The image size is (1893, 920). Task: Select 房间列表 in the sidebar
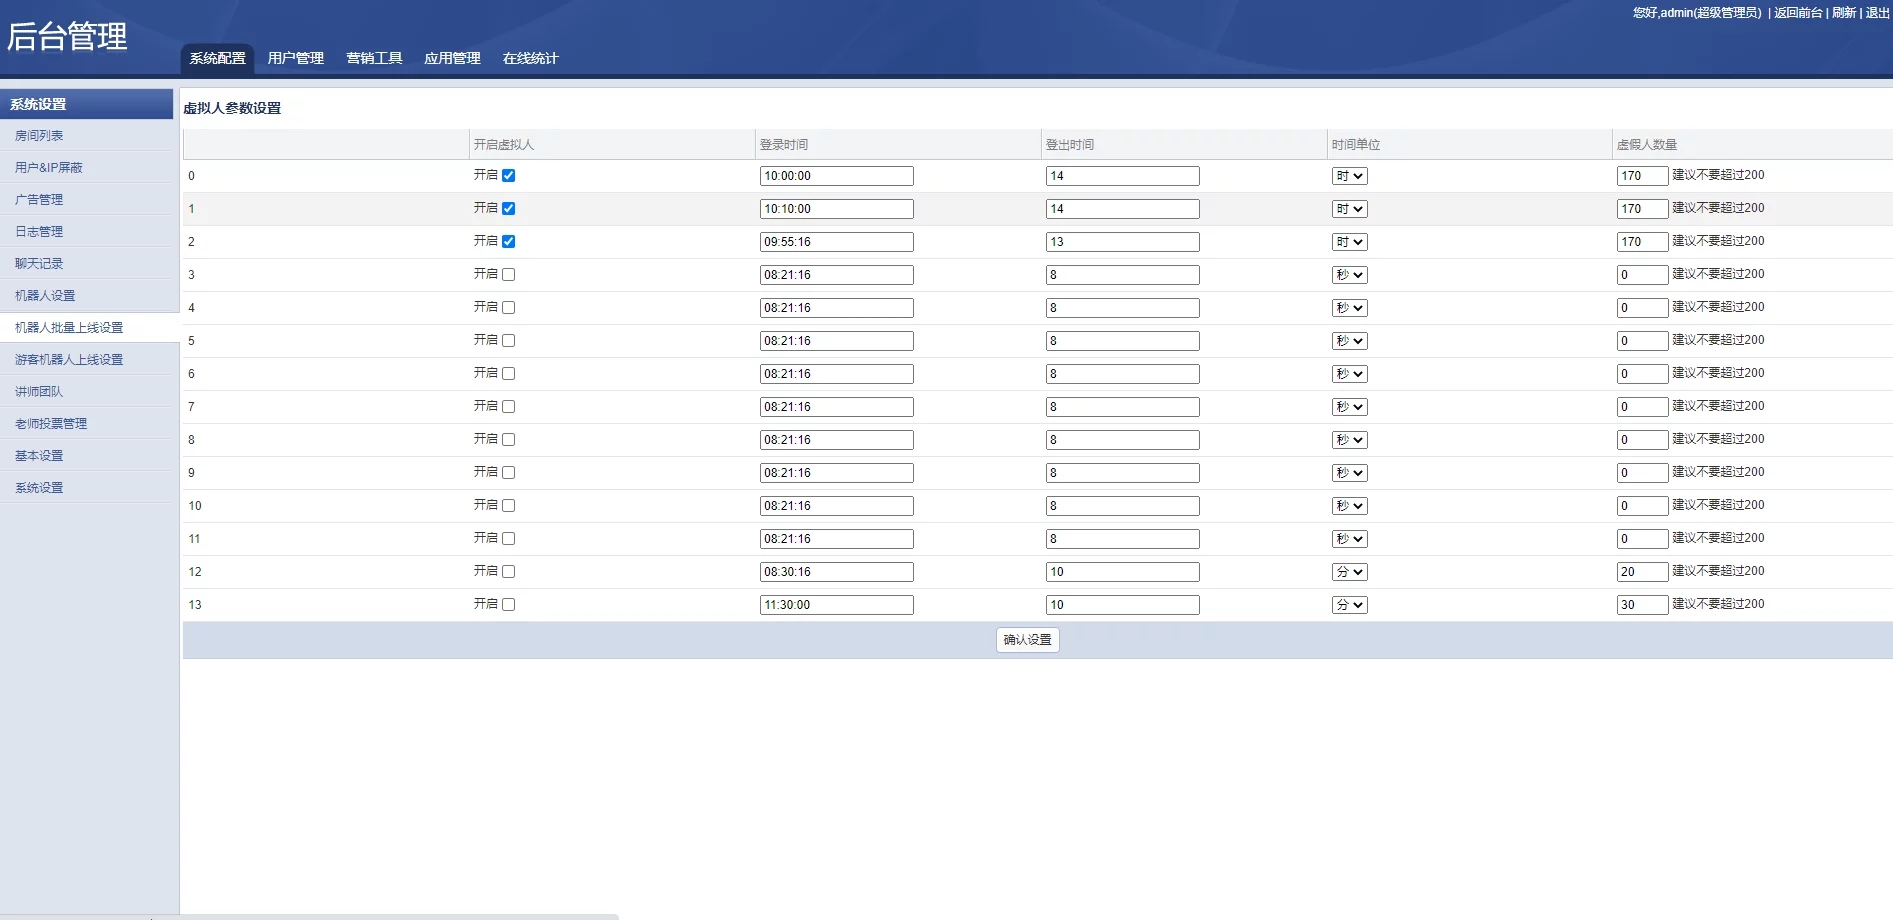(x=39, y=136)
